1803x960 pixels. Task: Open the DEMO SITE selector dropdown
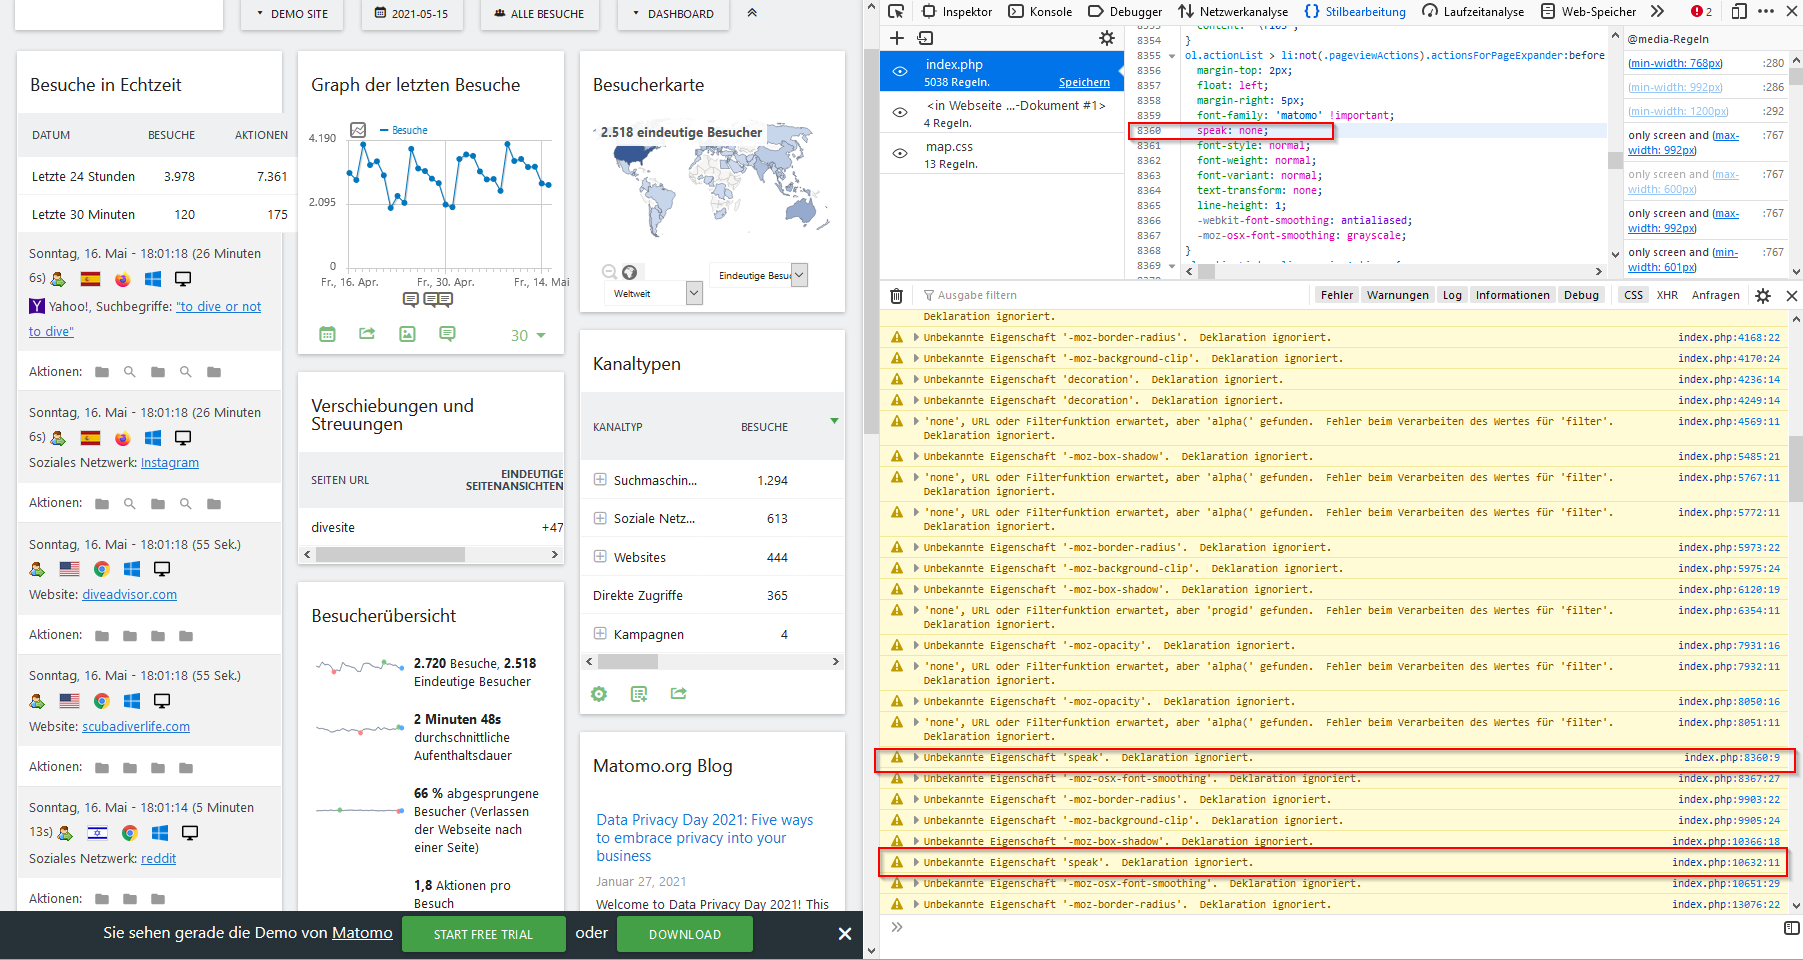click(292, 14)
